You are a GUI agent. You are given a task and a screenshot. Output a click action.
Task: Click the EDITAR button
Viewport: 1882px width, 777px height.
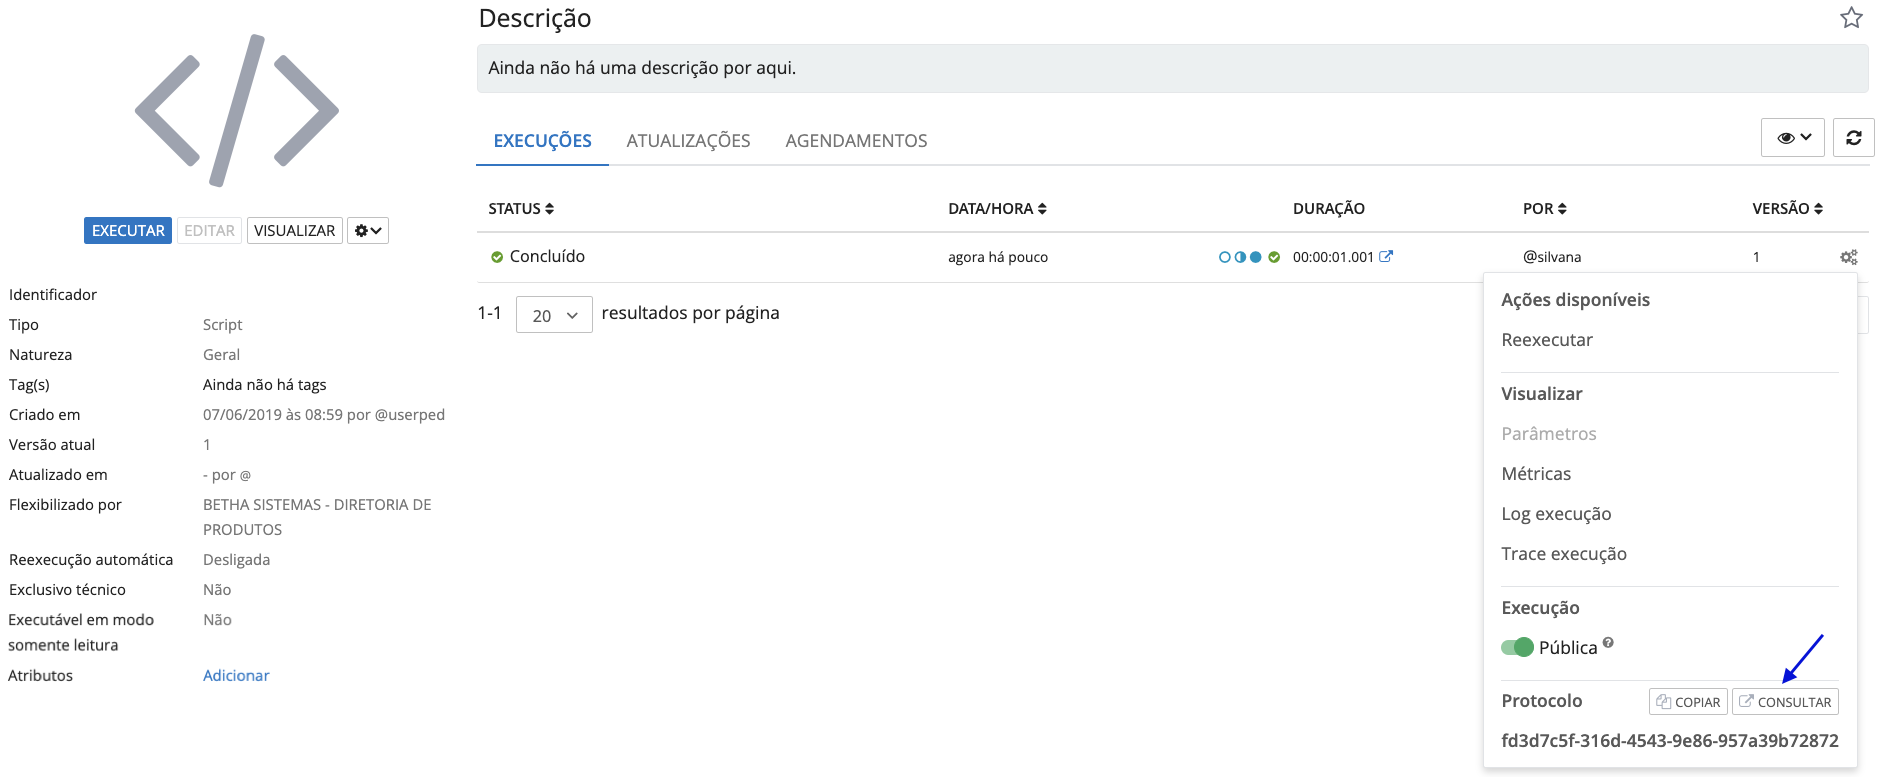point(209,231)
